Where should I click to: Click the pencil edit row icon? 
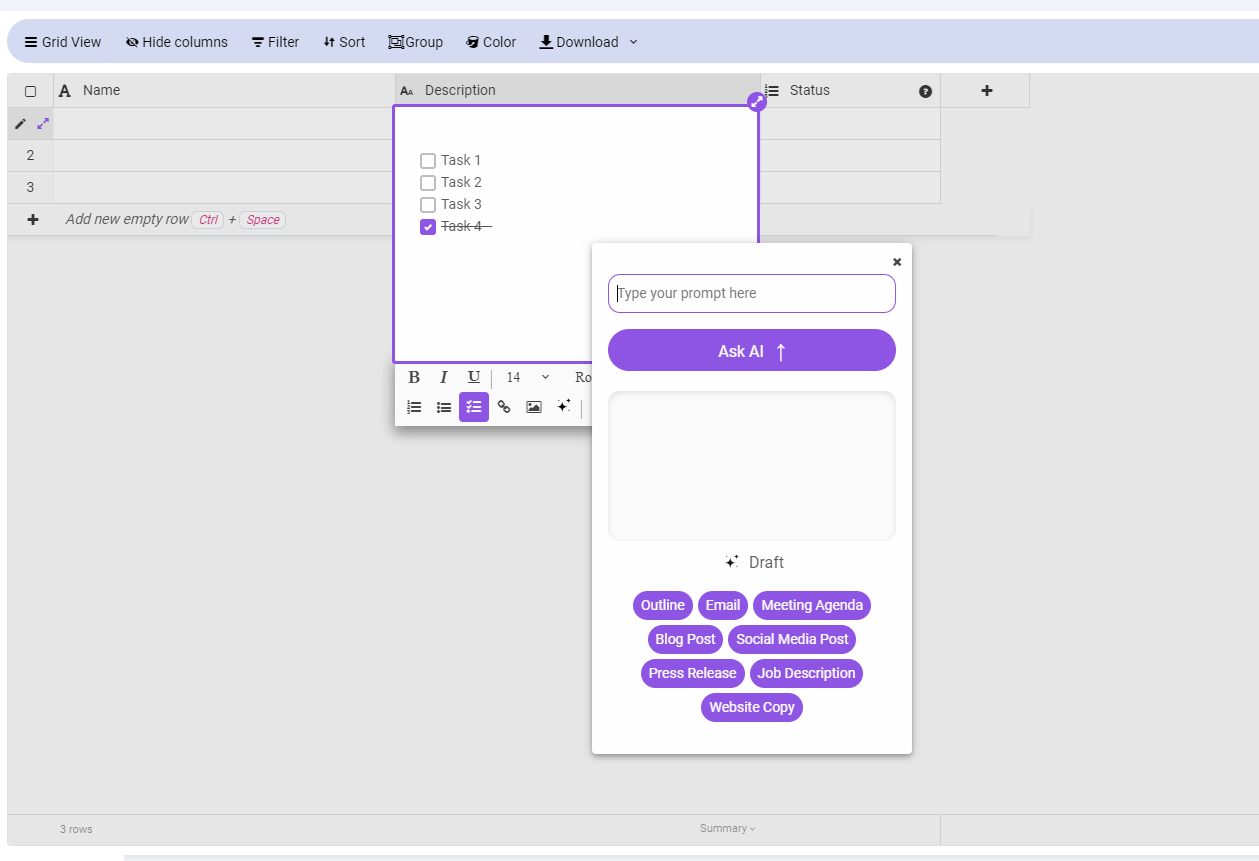click(20, 123)
